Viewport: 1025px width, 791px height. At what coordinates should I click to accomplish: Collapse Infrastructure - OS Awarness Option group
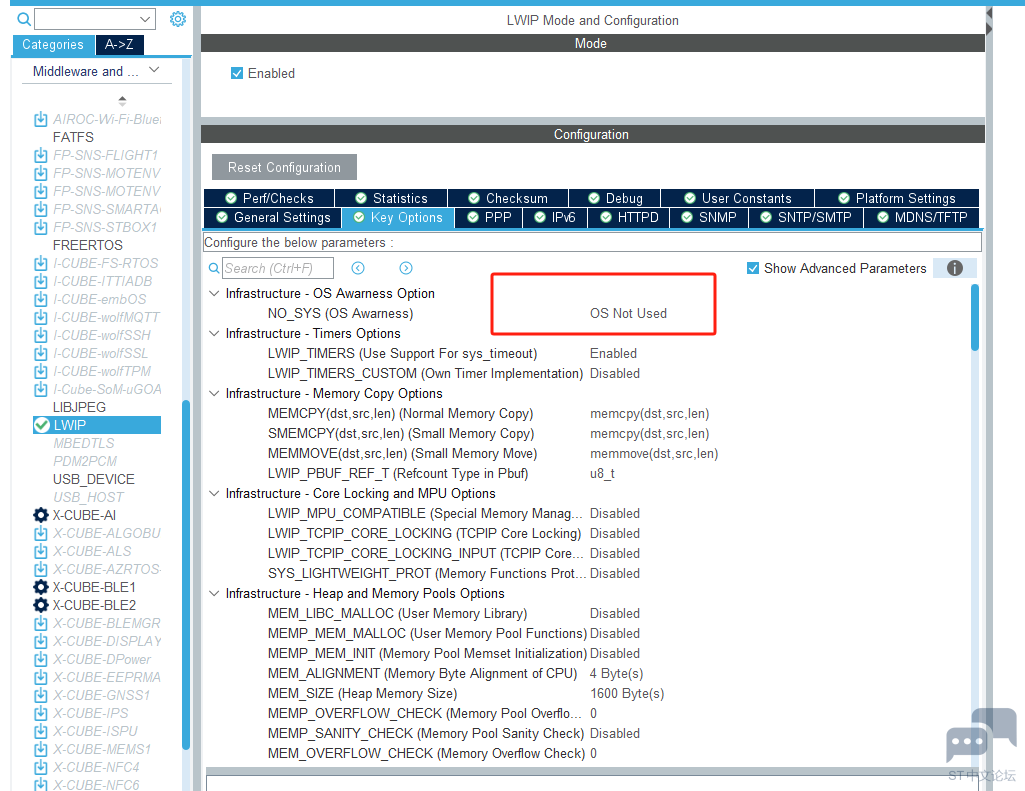pyautogui.click(x=214, y=294)
